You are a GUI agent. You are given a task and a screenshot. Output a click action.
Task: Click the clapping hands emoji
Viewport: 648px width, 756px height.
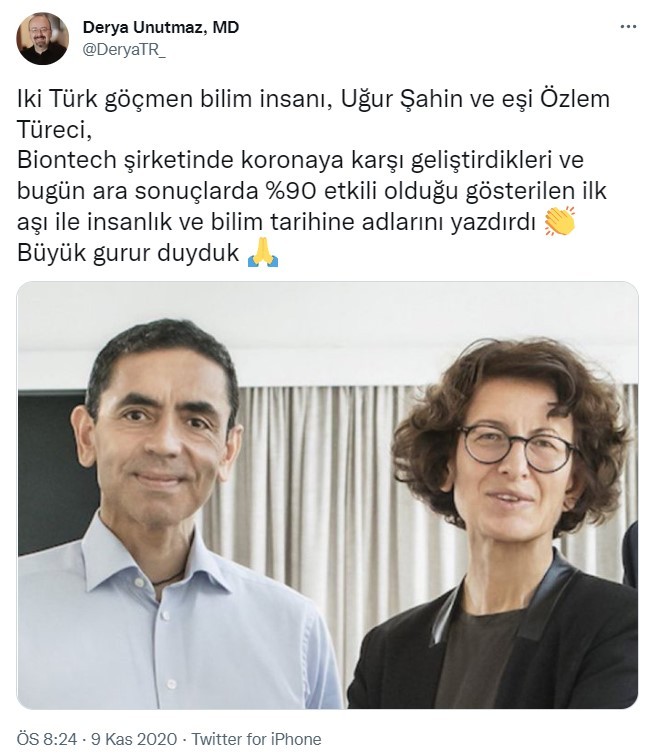pyautogui.click(x=560, y=221)
